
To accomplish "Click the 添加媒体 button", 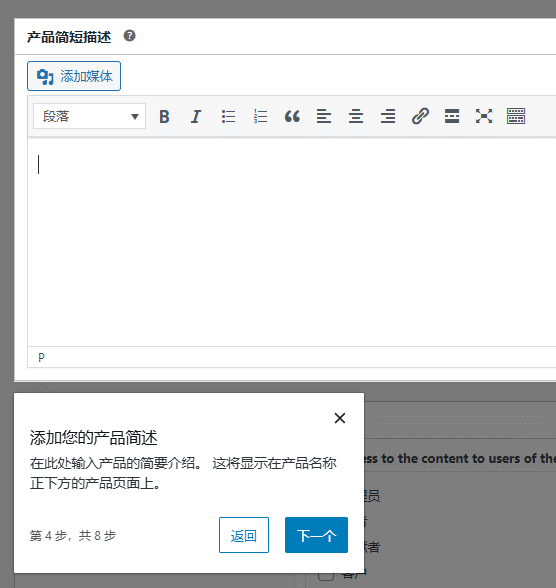I will 74,76.
